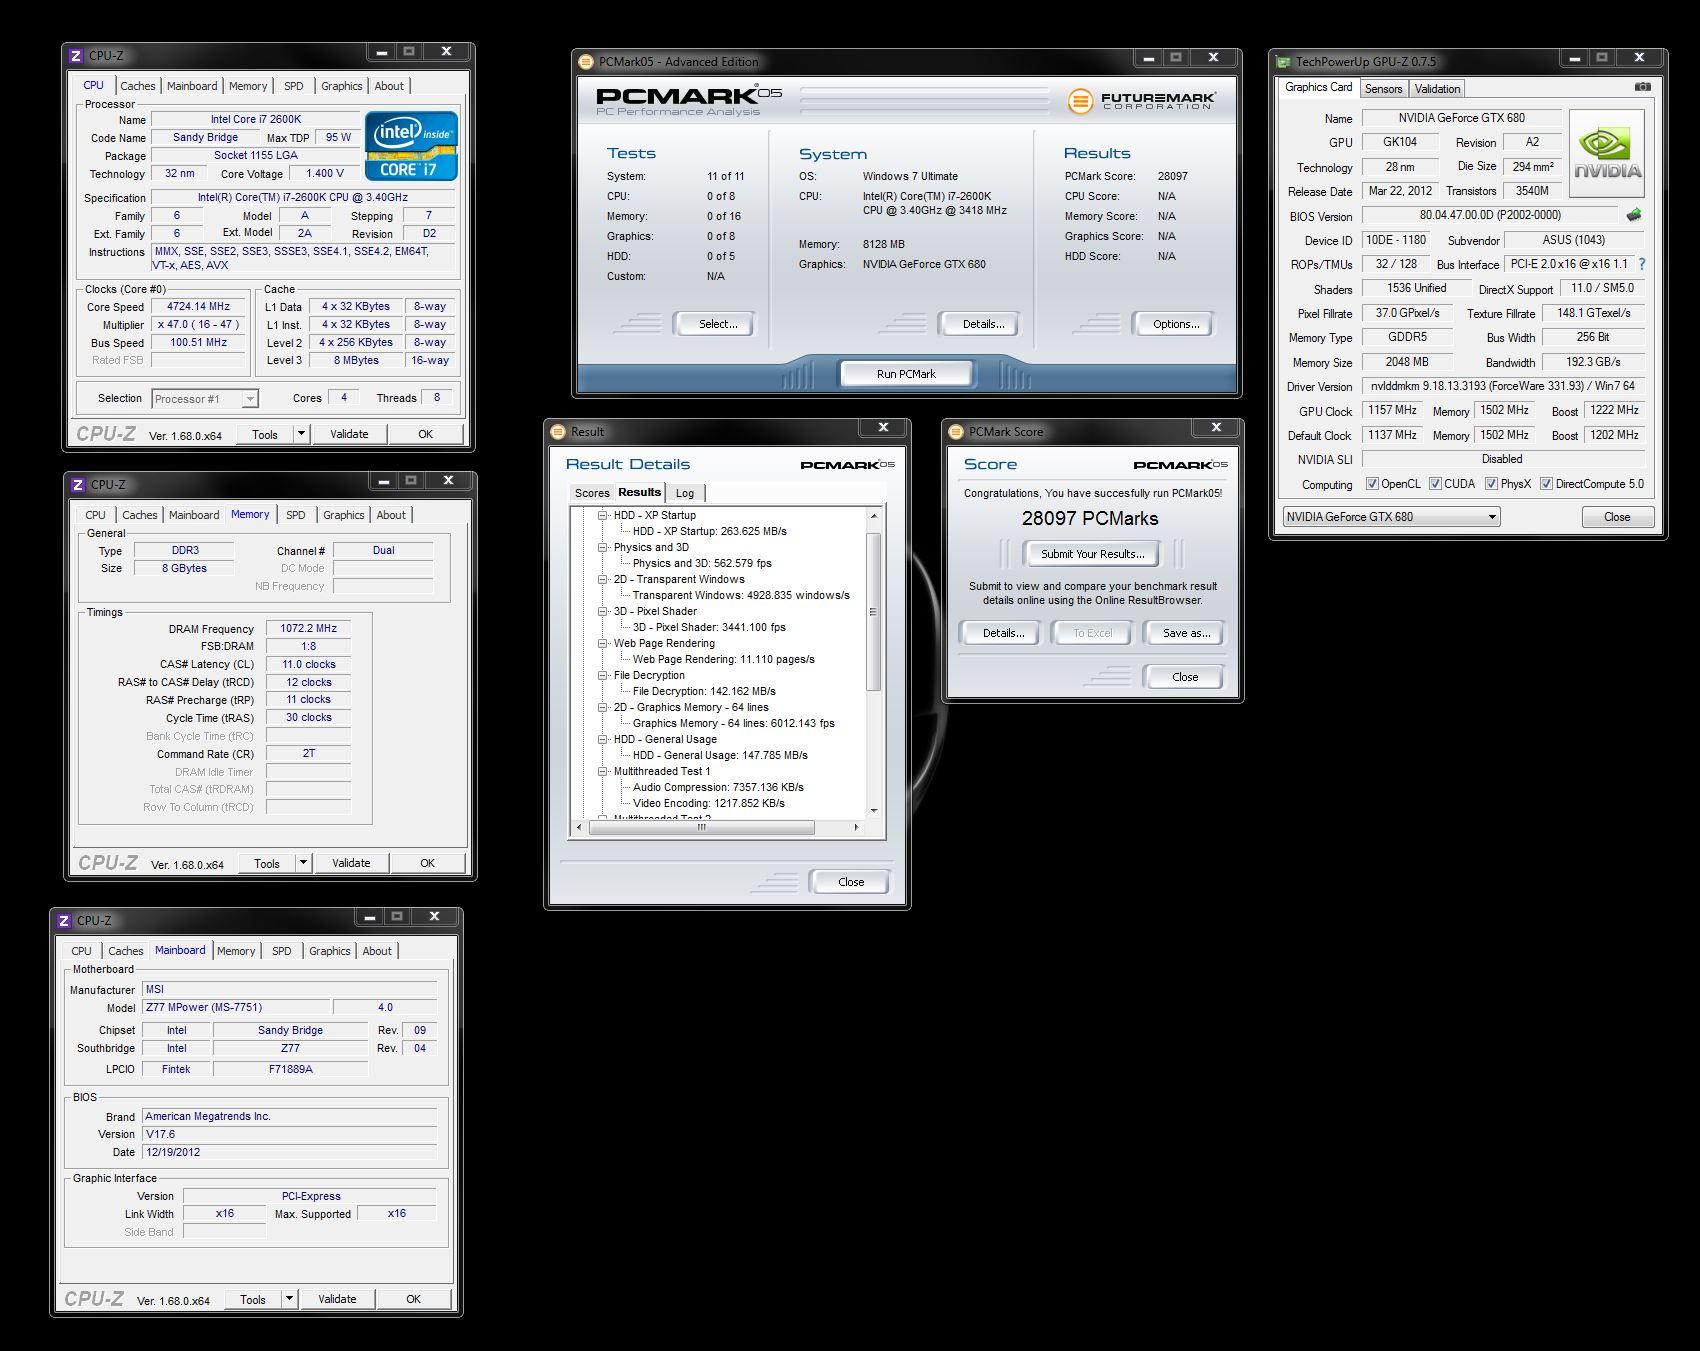Click the GPU-Z camera screenshot icon
Viewport: 1700px width, 1351px height.
point(1642,87)
